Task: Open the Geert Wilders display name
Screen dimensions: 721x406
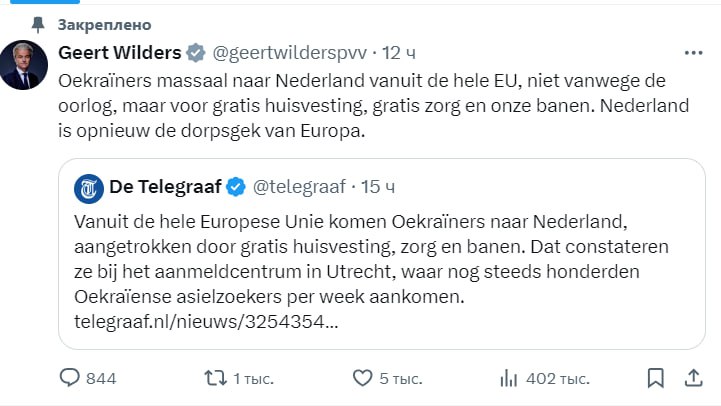Action: (120, 52)
